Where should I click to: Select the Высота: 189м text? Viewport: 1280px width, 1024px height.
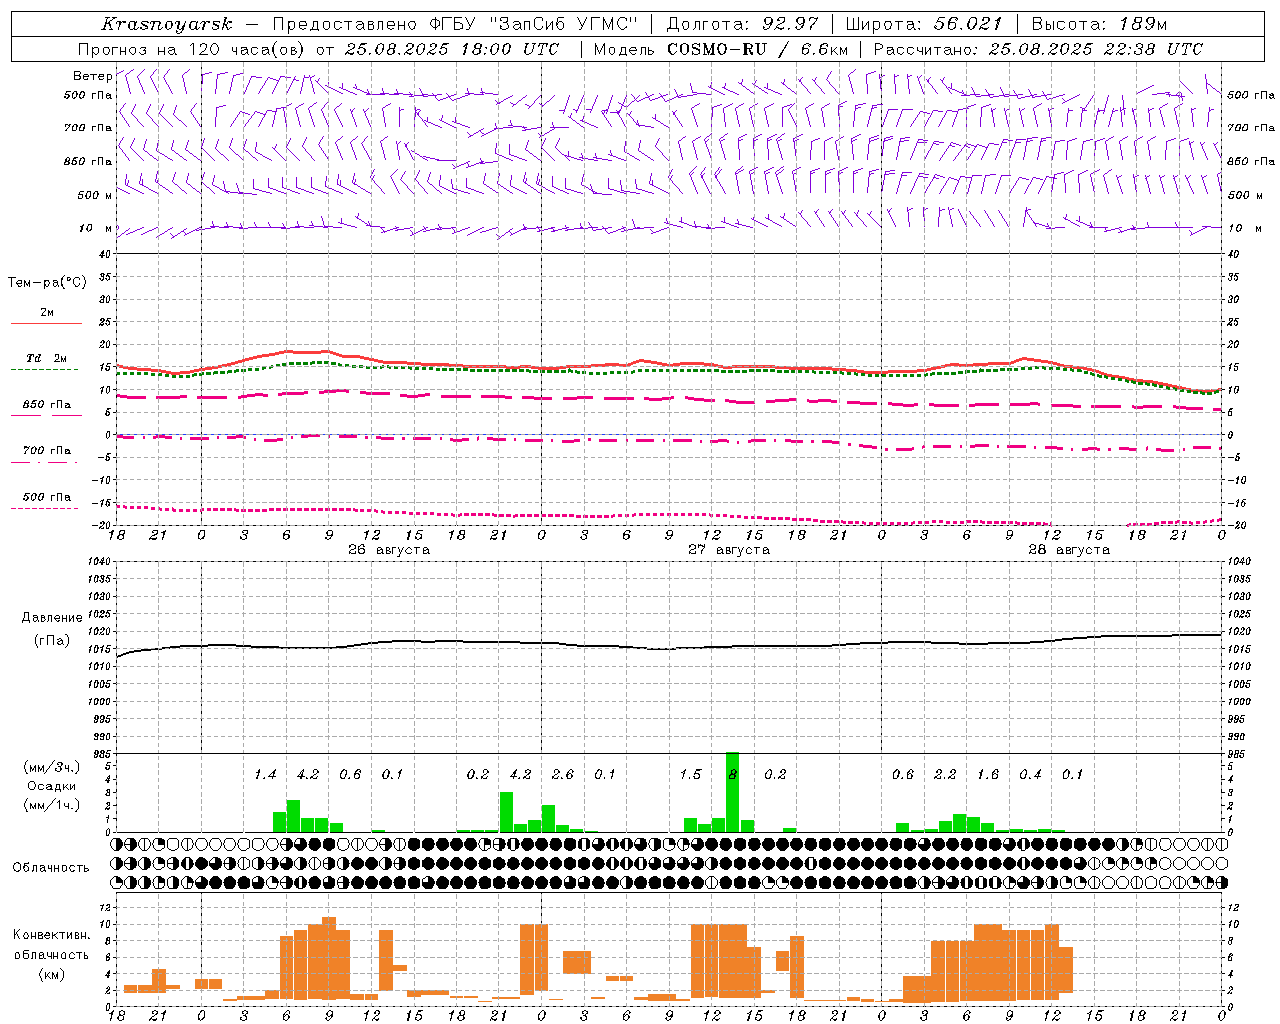coord(1099,24)
